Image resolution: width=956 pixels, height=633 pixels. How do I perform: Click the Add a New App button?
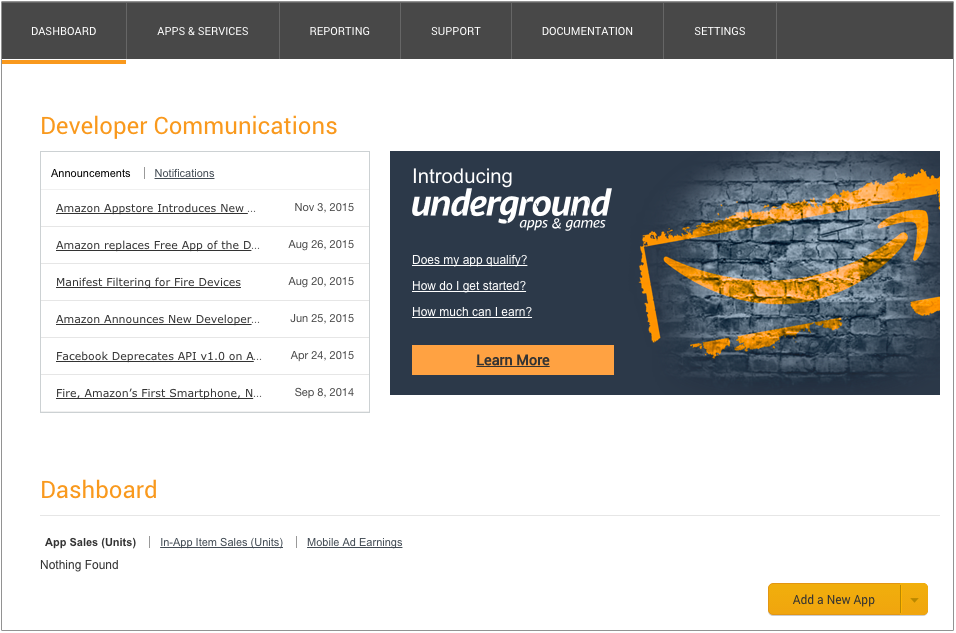(833, 599)
